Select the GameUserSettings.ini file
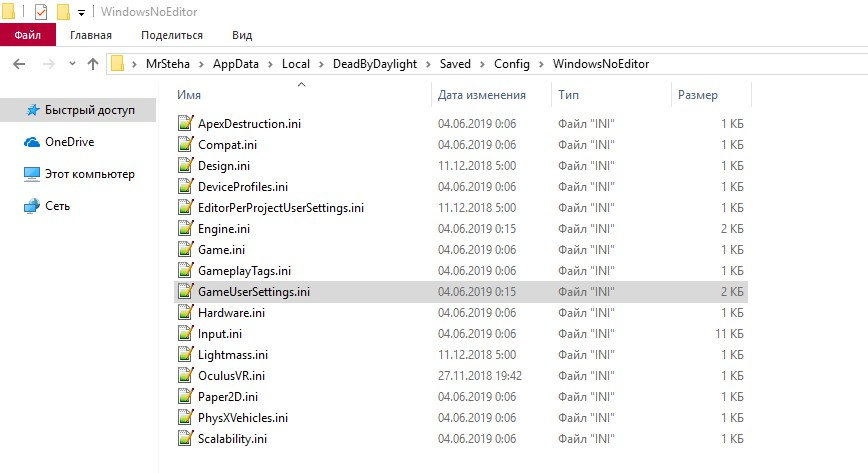The height and width of the screenshot is (473, 868). pos(254,291)
